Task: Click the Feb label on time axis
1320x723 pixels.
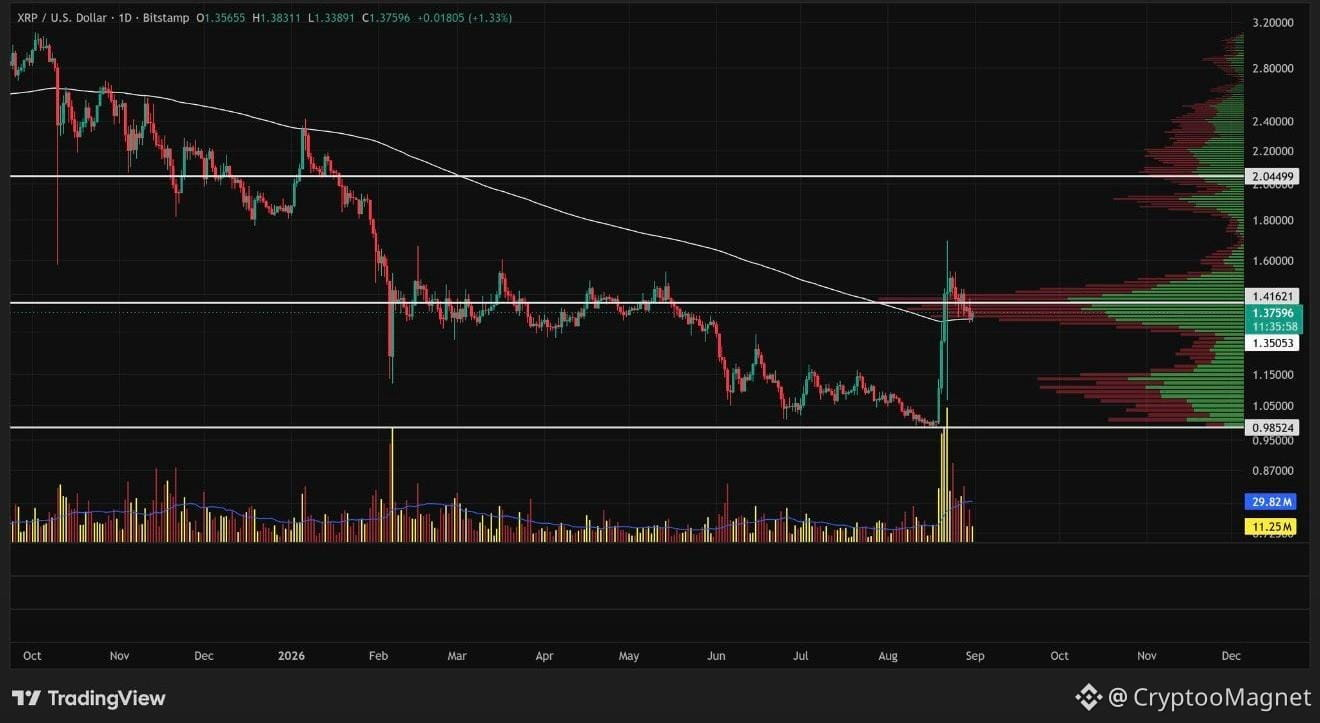Action: (x=378, y=656)
